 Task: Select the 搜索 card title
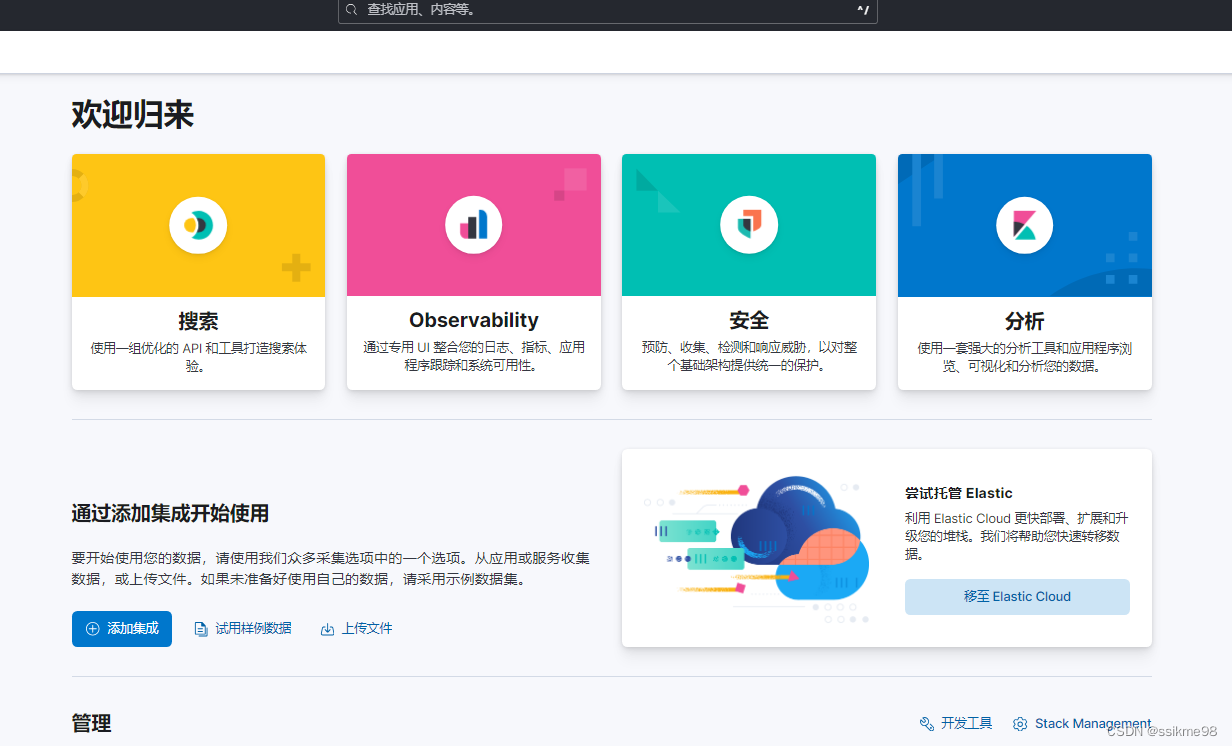pyautogui.click(x=198, y=321)
